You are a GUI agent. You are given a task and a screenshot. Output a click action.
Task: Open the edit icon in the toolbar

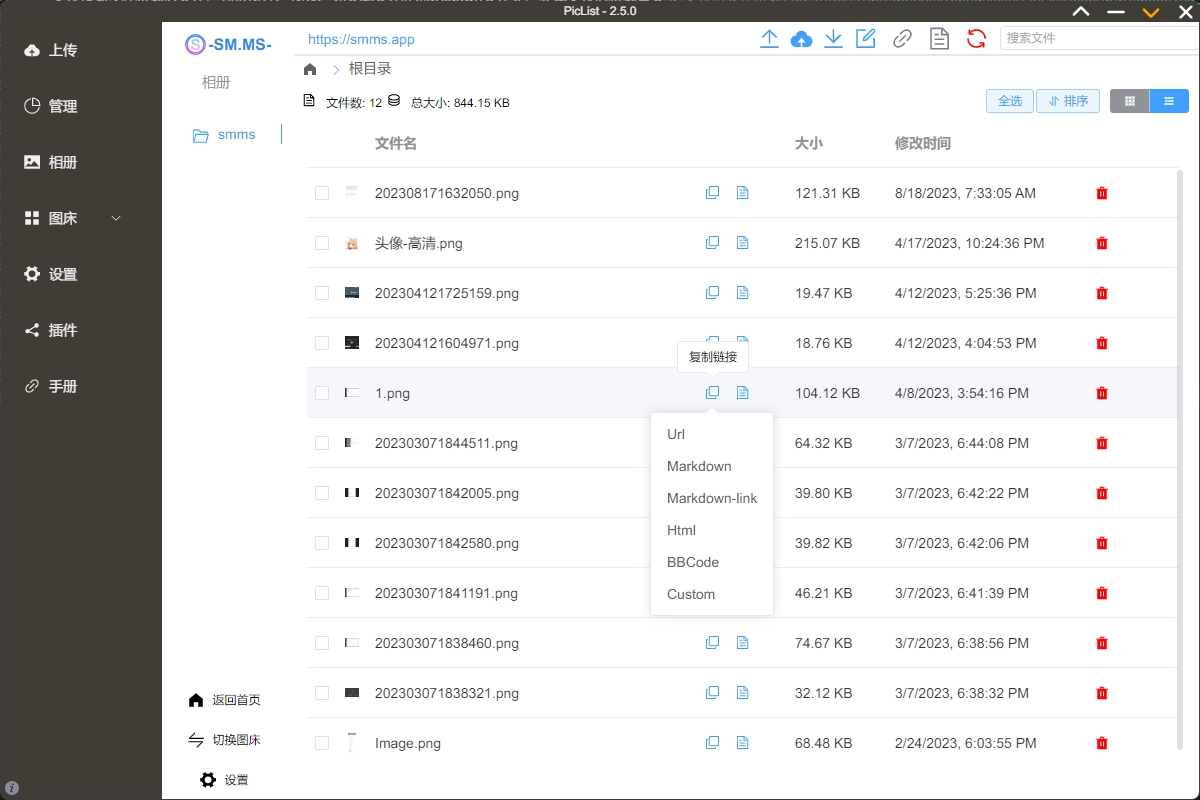(865, 38)
